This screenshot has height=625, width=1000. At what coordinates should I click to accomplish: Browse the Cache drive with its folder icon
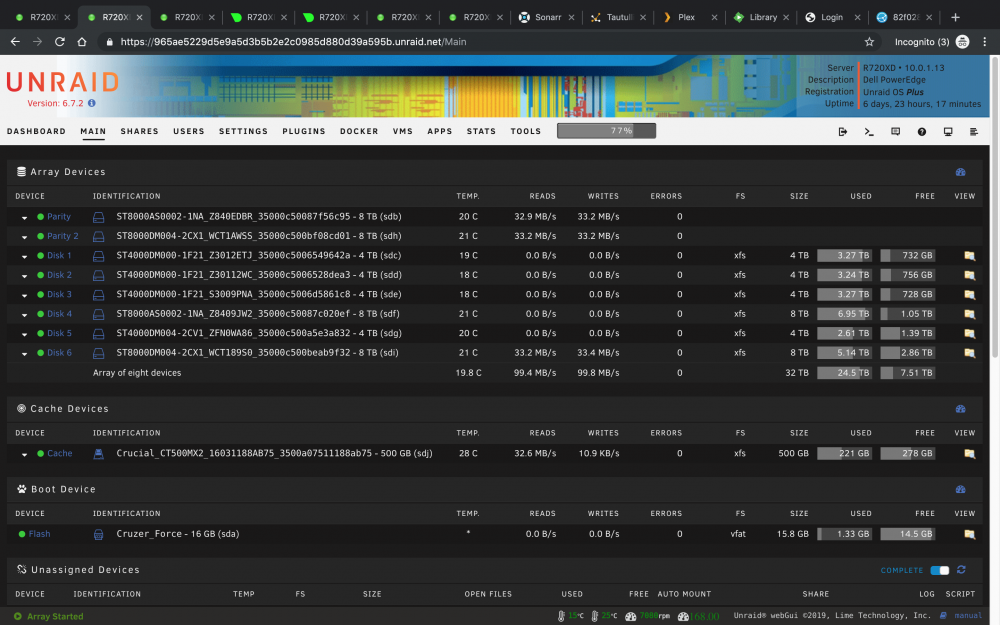coord(969,453)
